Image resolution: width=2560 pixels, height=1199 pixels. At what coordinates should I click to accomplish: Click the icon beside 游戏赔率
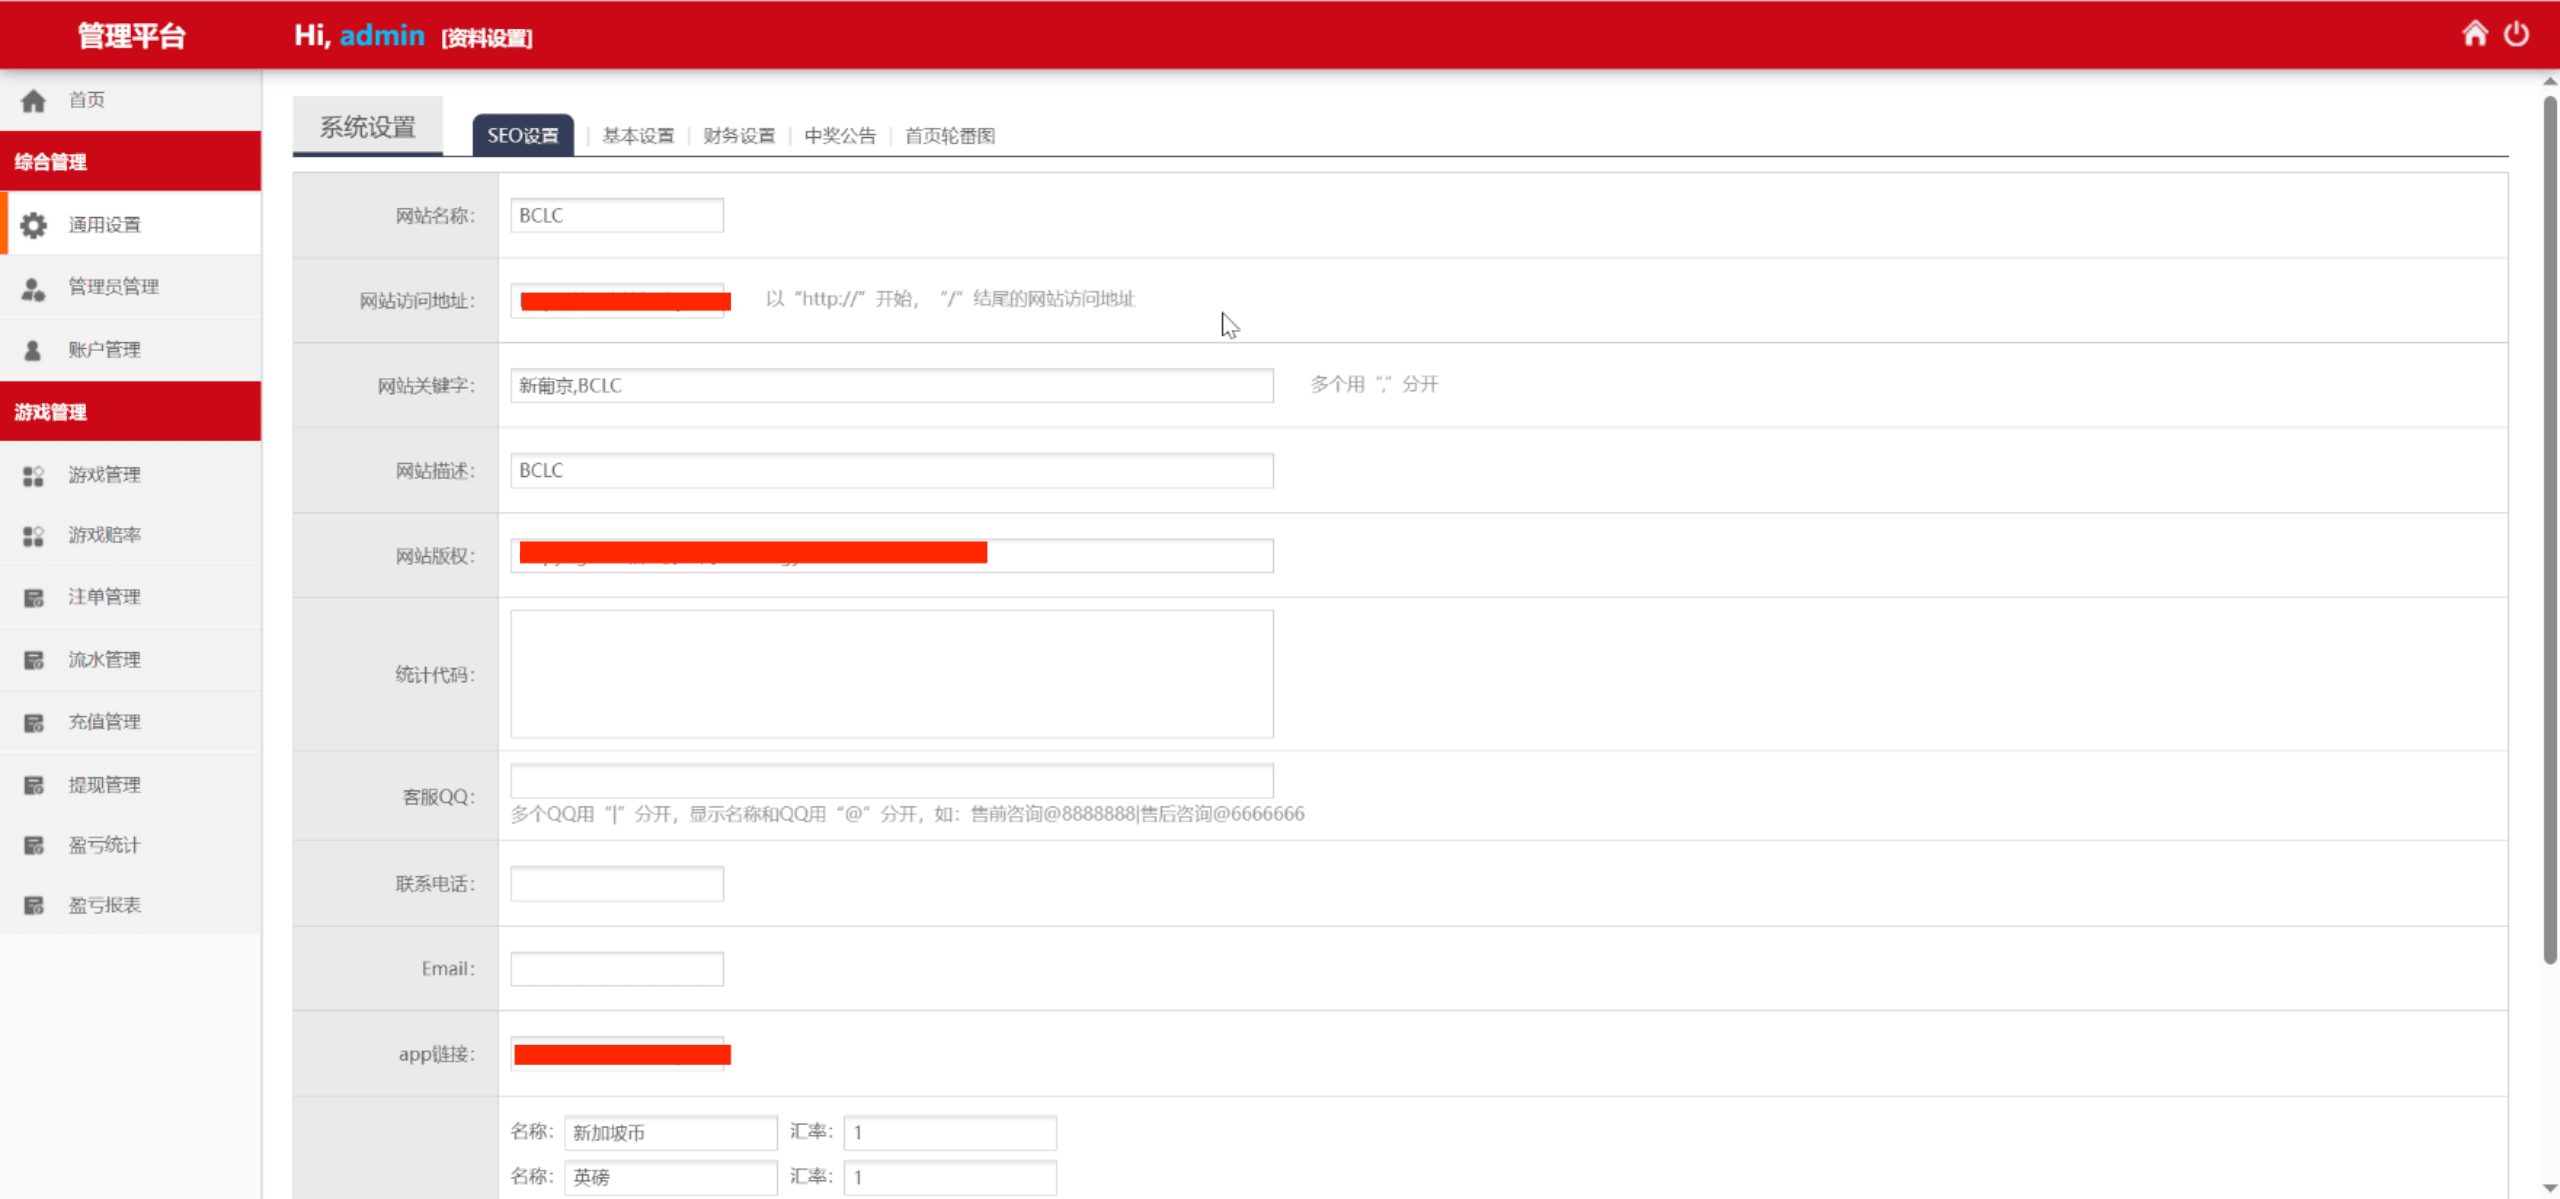click(x=33, y=536)
